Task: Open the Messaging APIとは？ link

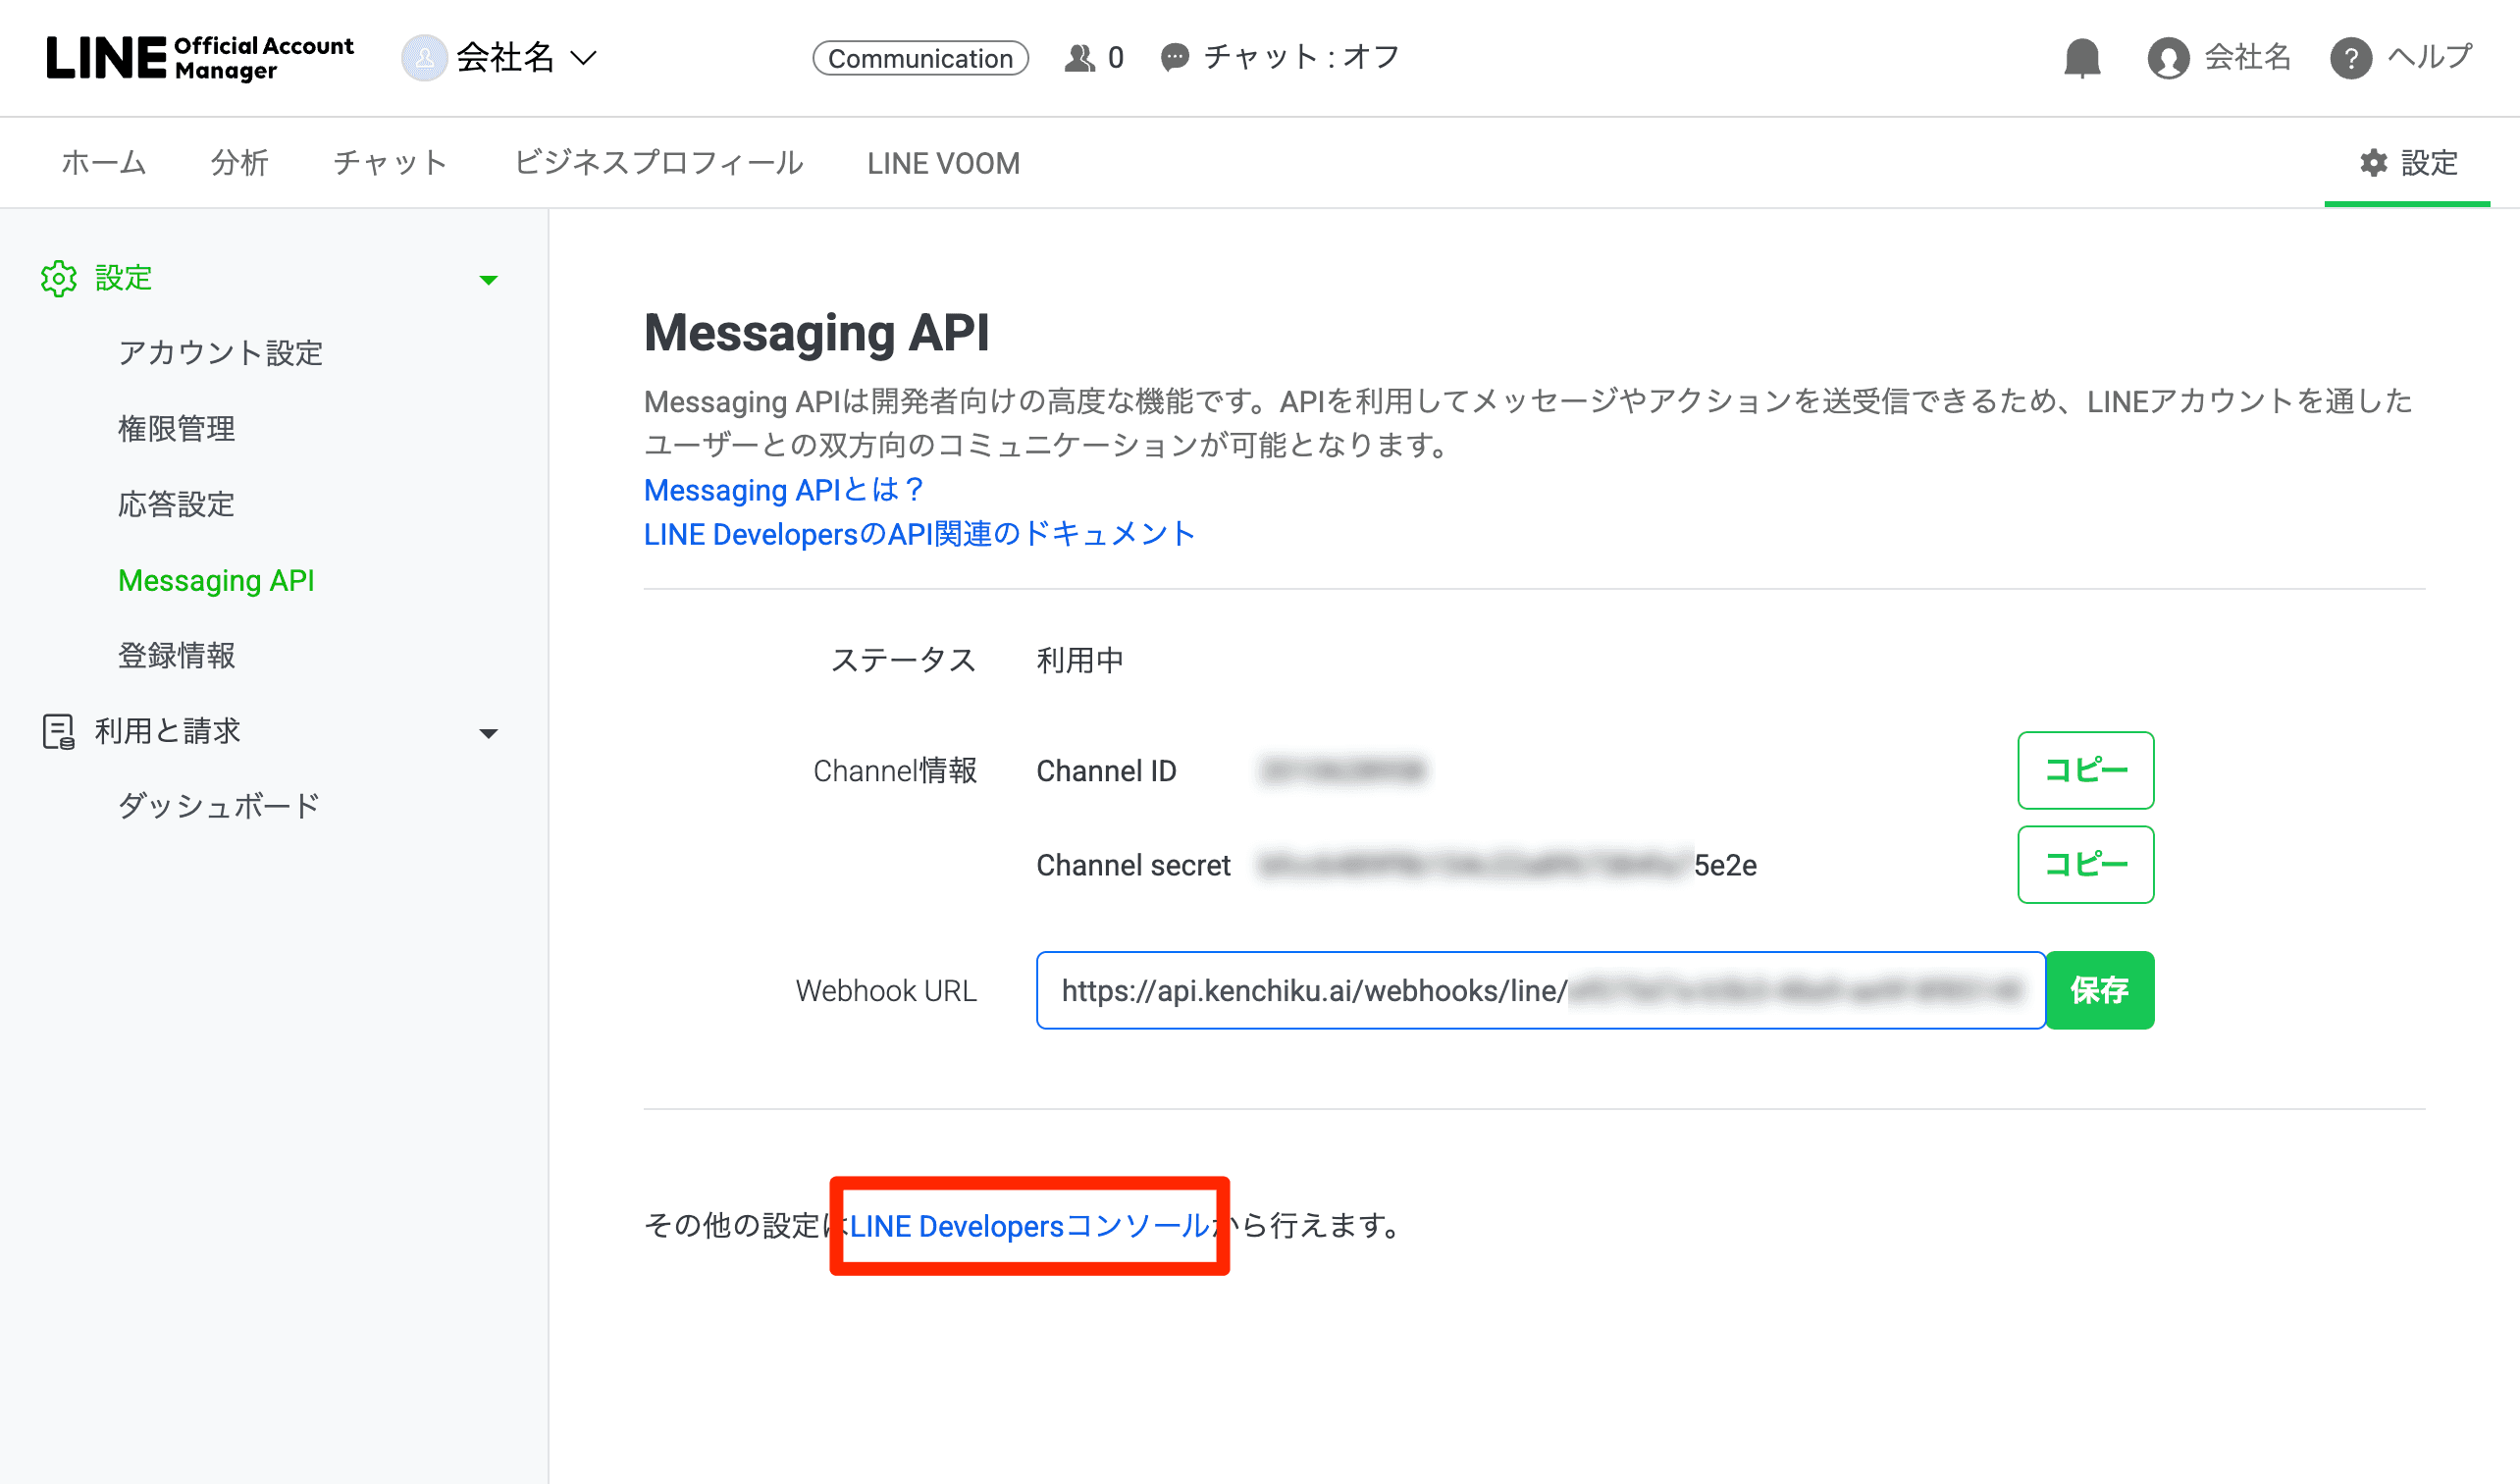Action: click(783, 490)
